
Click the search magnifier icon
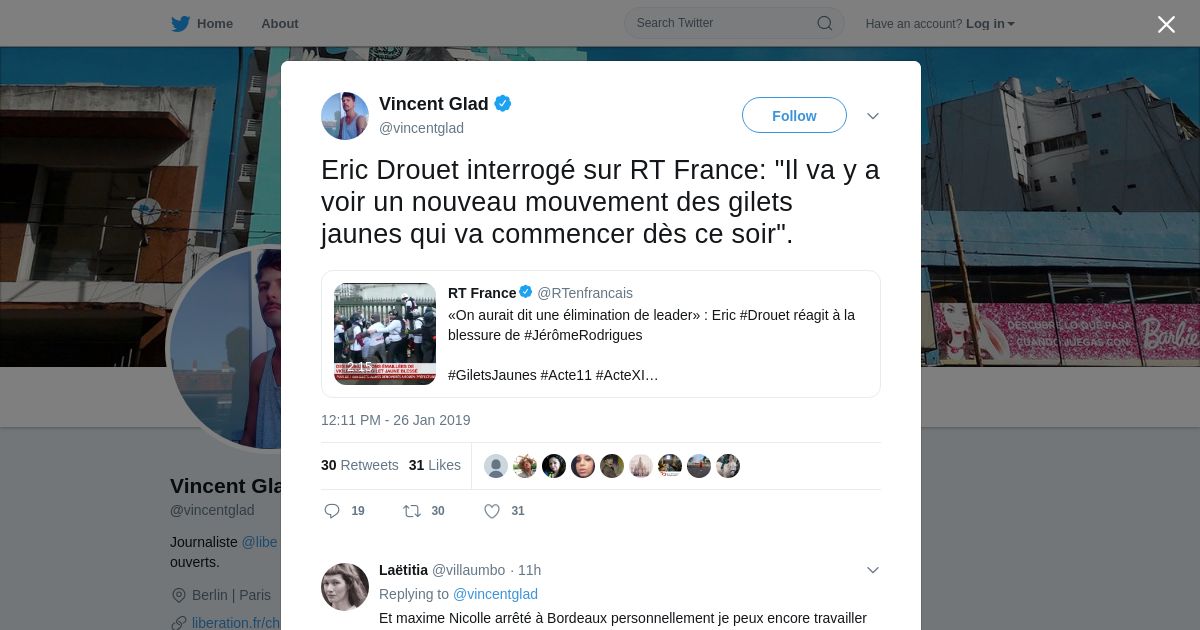click(x=825, y=23)
